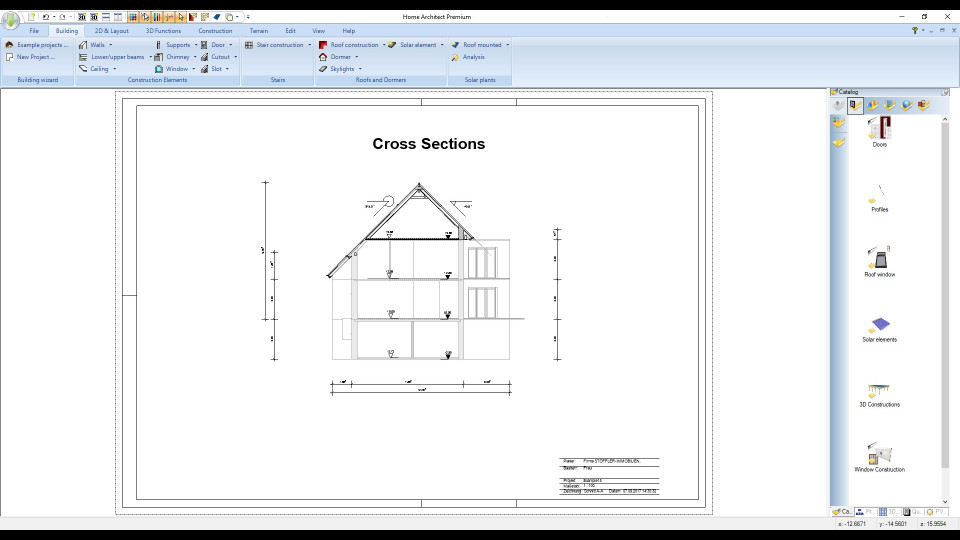Tile windows horizontally icon
Image resolution: width=960 pixels, height=540 pixels.
pos(106,17)
